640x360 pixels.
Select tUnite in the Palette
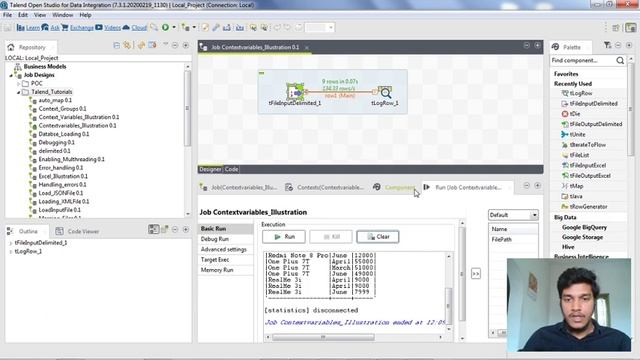[573, 134]
